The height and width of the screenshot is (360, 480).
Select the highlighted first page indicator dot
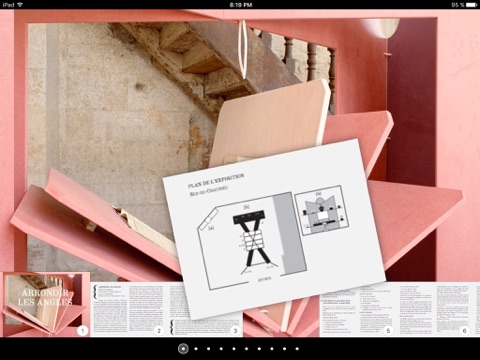(183, 349)
